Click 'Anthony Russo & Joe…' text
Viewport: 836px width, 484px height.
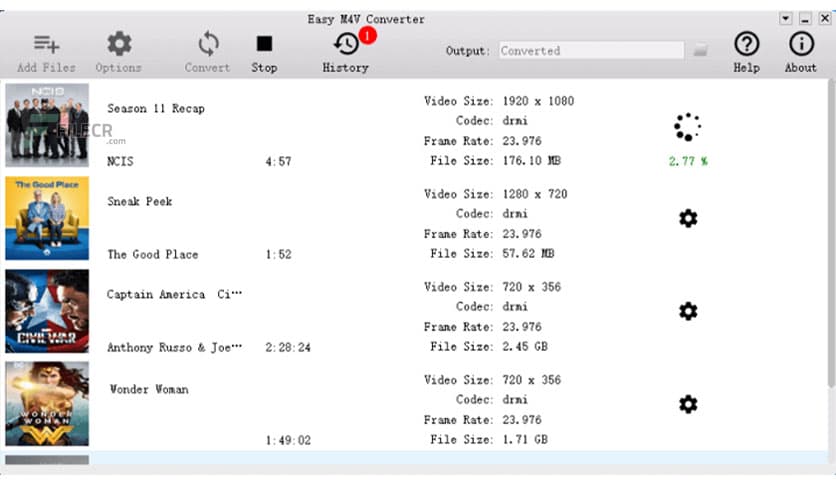coord(174,348)
